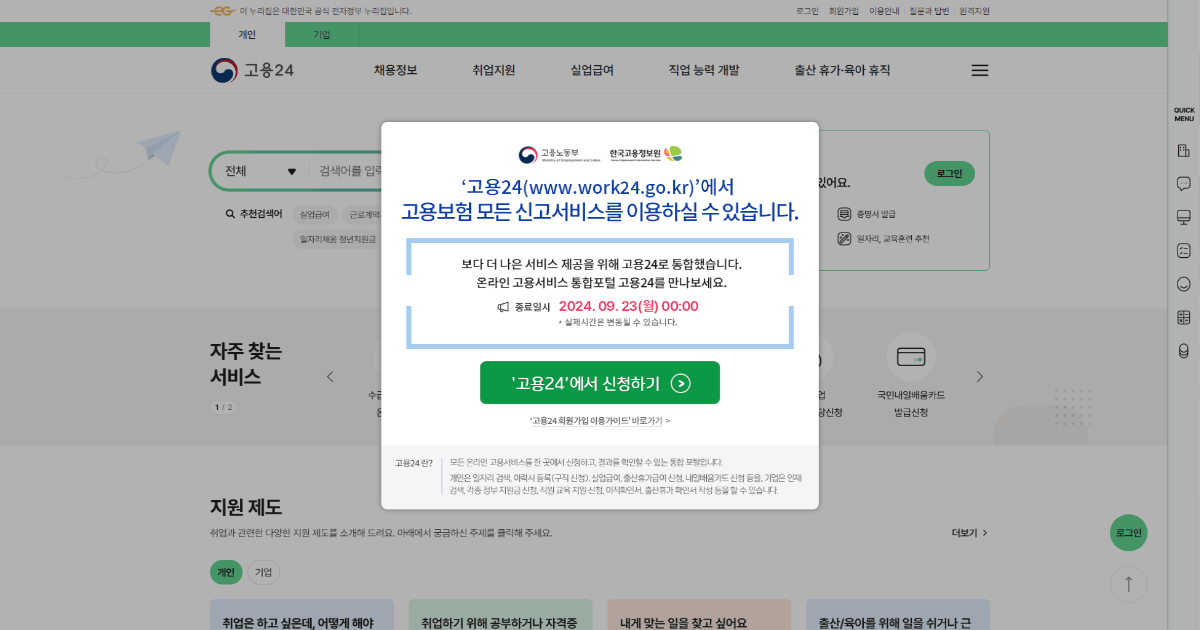
Task: Click the 증명서 발급 link text
Action: coord(876,214)
